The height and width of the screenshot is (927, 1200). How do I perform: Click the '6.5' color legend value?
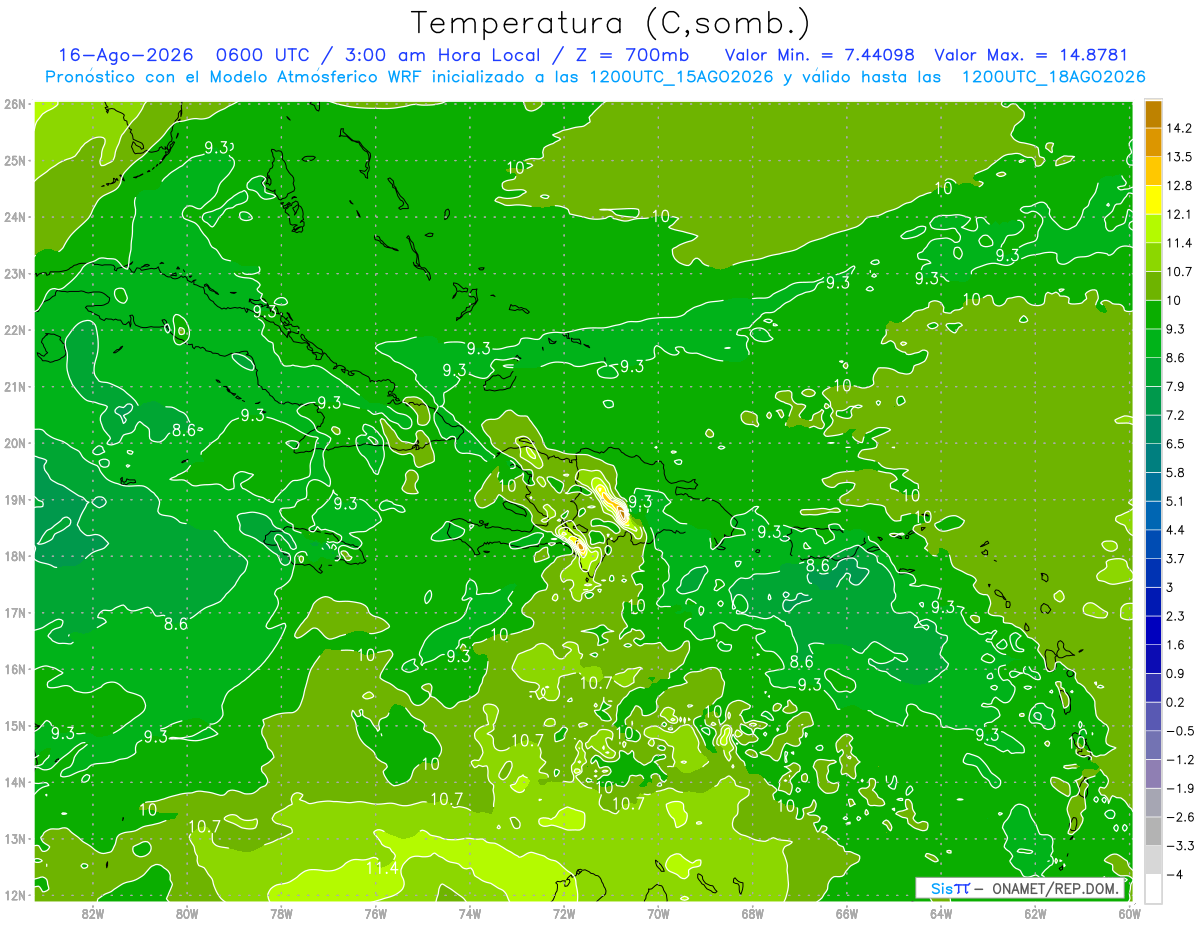point(1176,443)
